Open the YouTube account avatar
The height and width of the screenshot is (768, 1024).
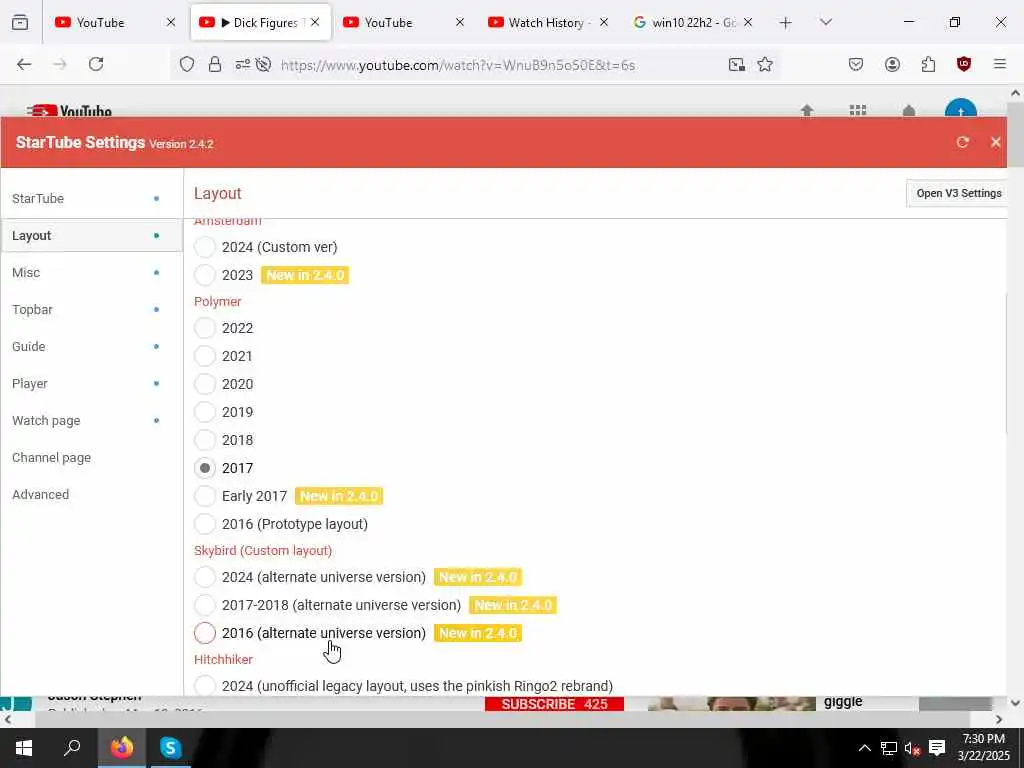point(961,109)
